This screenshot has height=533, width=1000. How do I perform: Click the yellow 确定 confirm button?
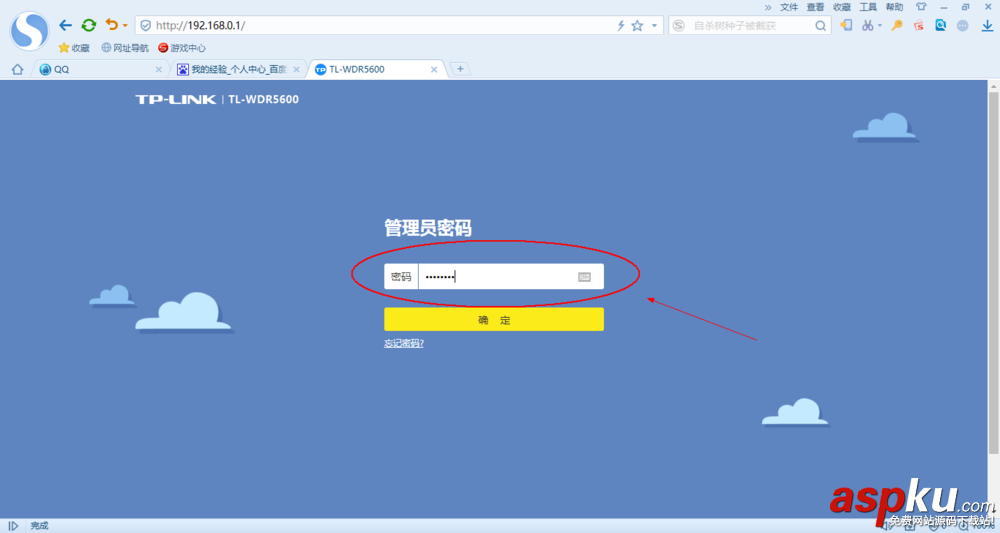click(x=494, y=319)
